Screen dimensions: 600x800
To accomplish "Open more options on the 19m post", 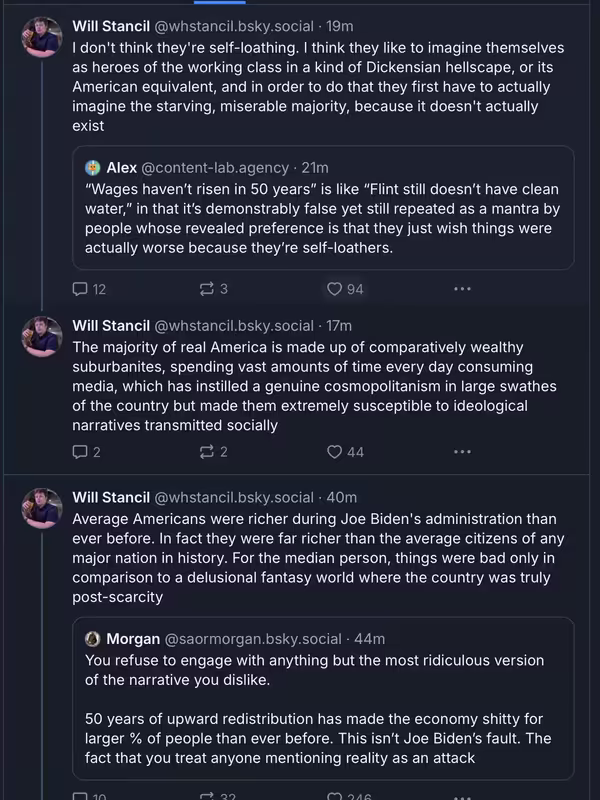I will pyautogui.click(x=462, y=289).
